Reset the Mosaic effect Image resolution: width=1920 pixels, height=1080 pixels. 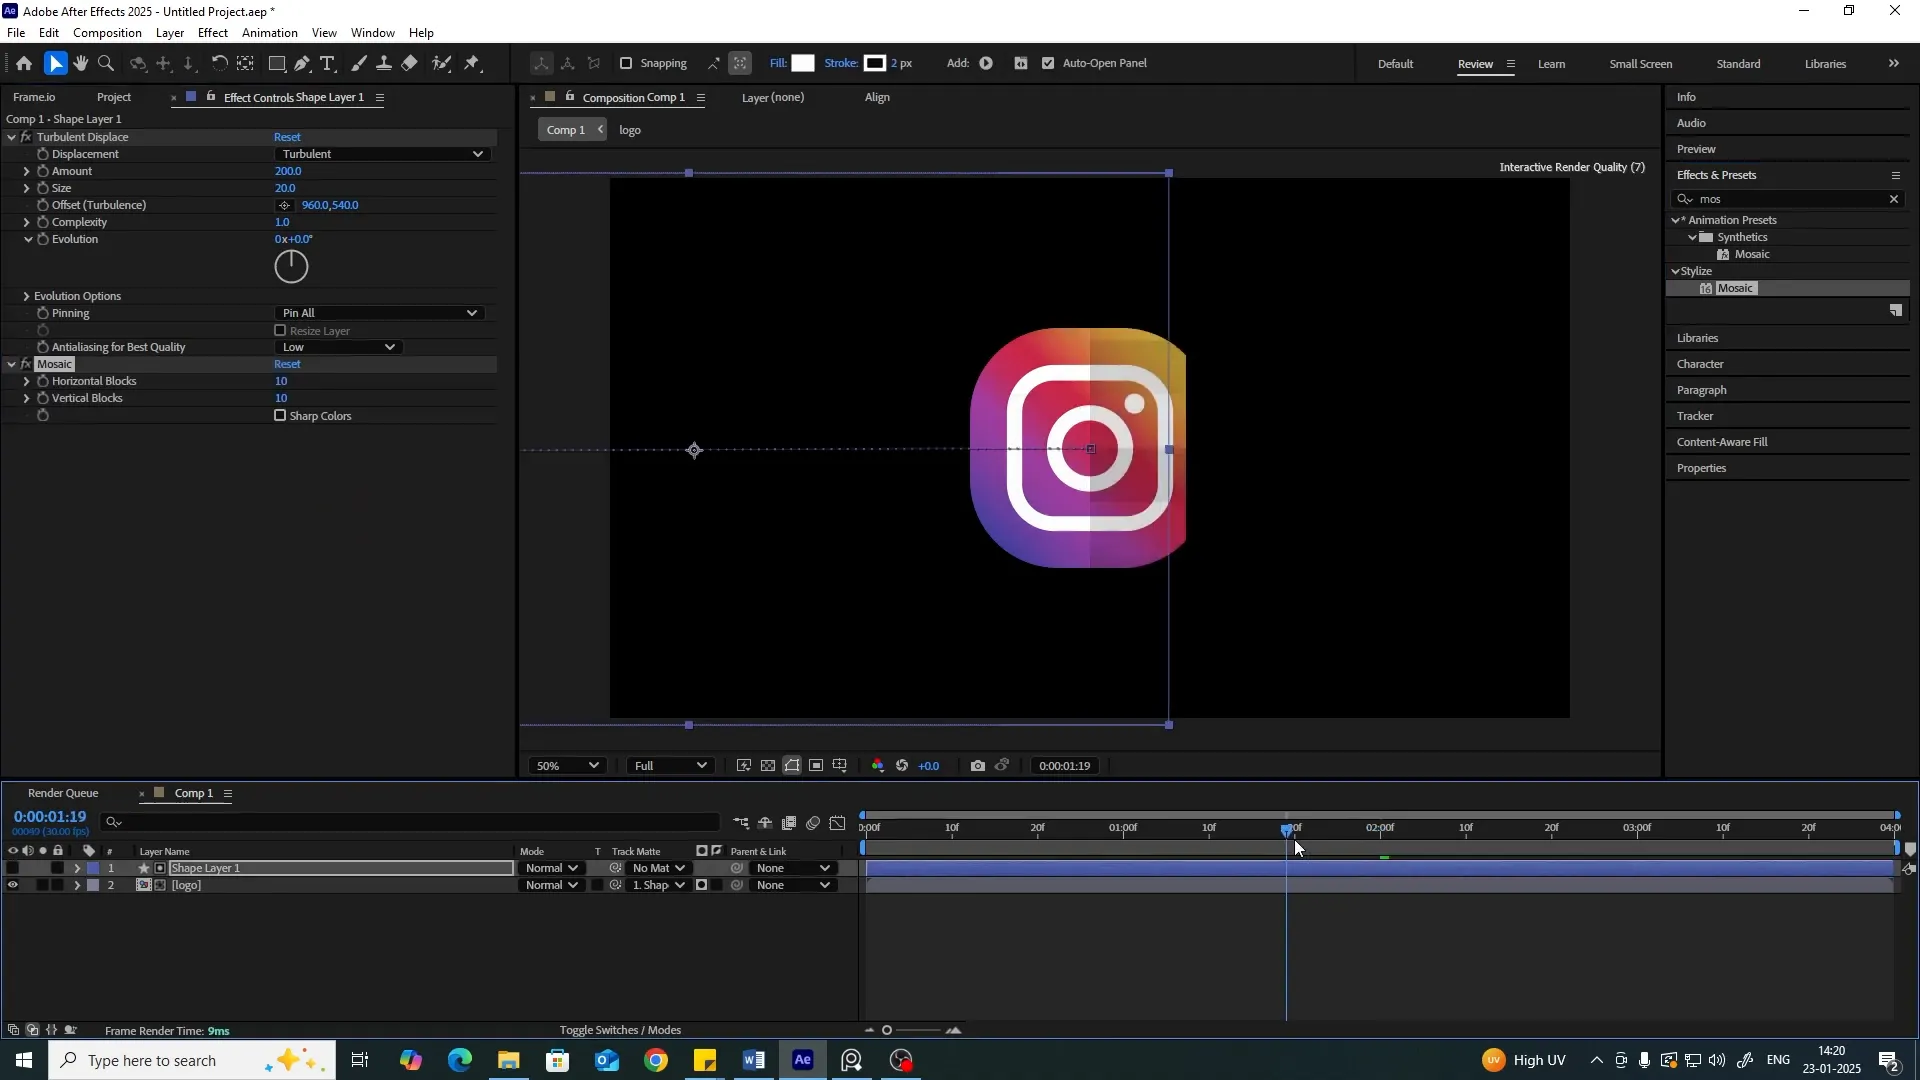288,364
